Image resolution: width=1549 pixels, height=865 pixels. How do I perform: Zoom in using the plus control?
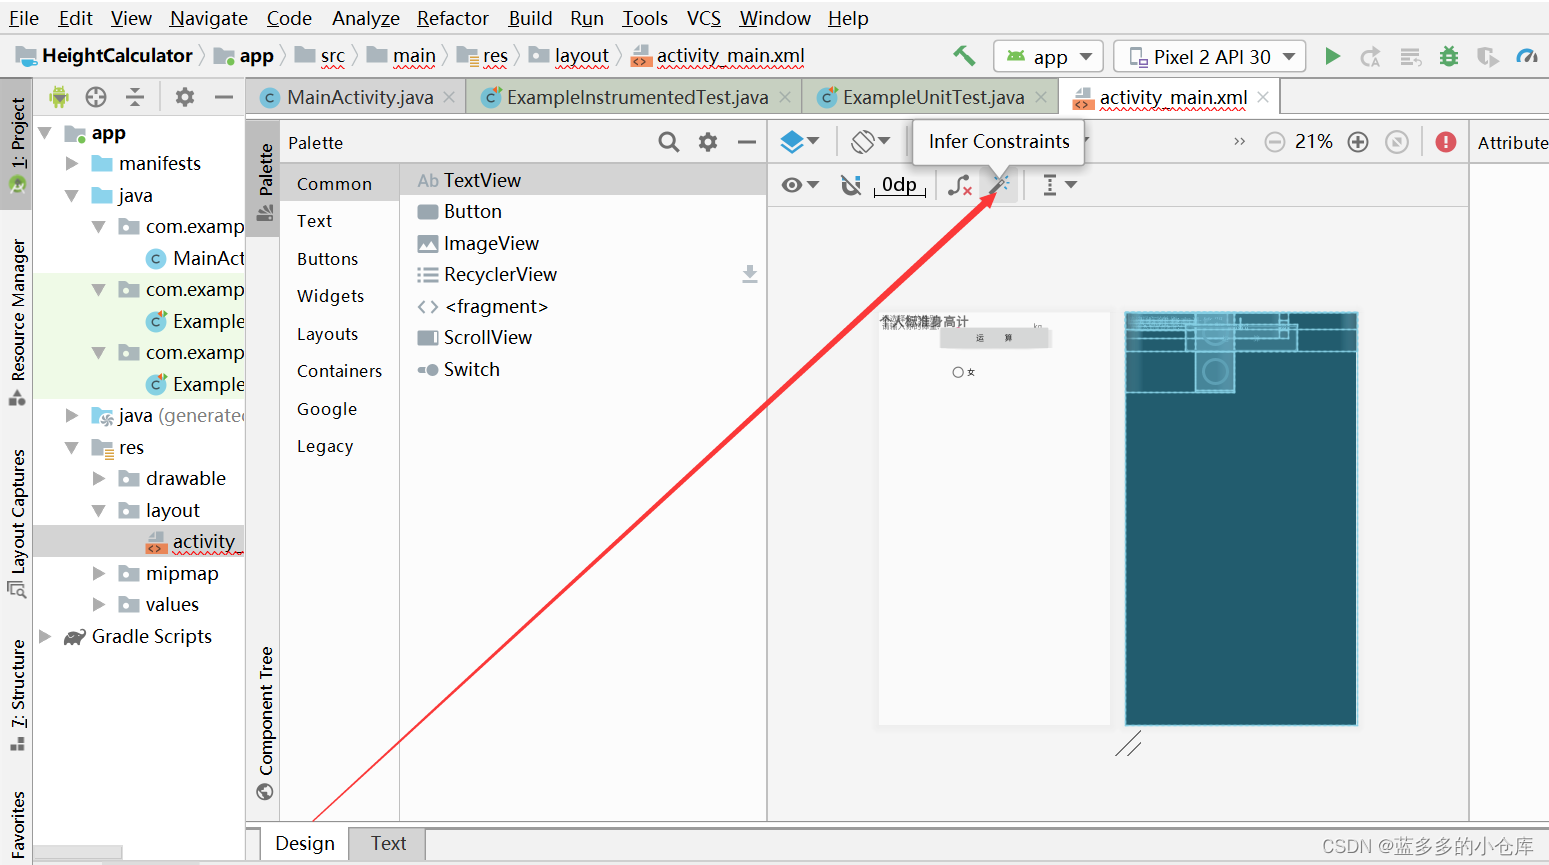(1357, 141)
